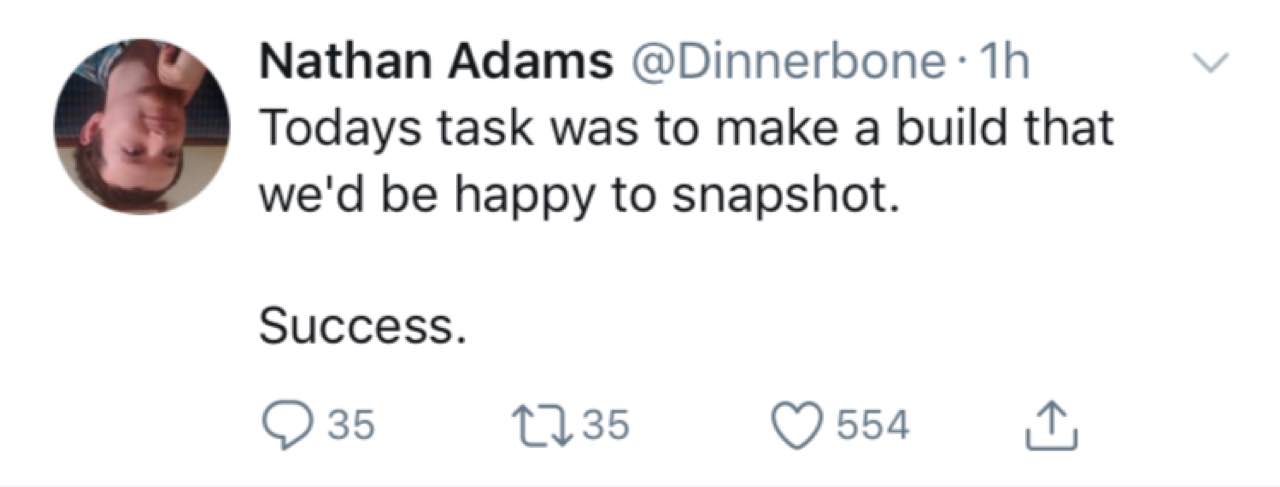The image size is (1280, 487).
Task: Open the @Dinnerbone handle link
Action: [783, 65]
